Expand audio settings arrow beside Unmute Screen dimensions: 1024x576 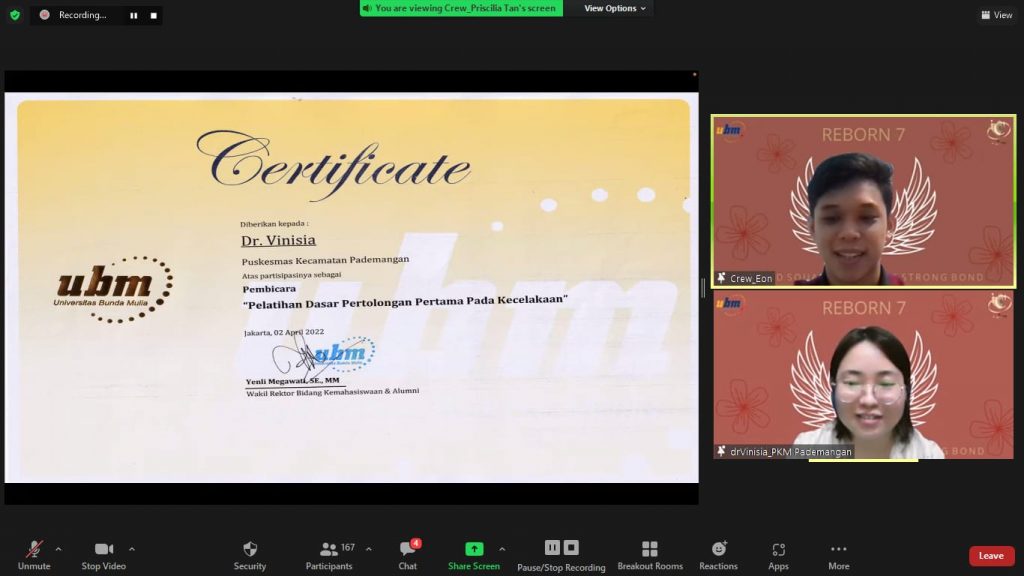click(x=59, y=549)
